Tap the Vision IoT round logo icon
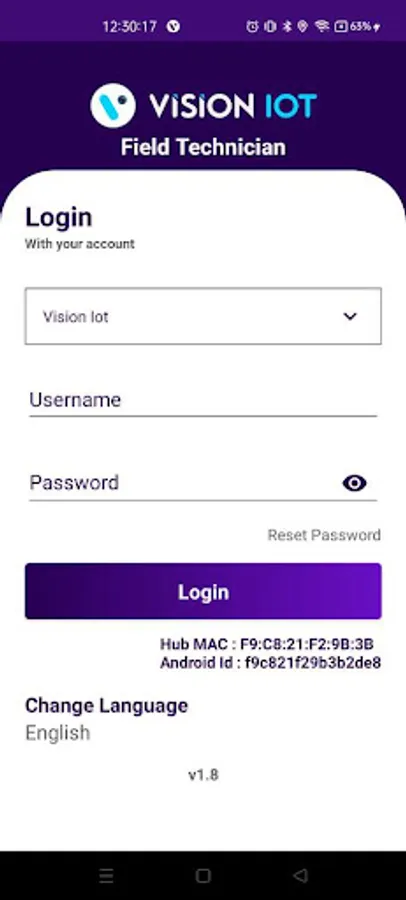 coord(113,106)
